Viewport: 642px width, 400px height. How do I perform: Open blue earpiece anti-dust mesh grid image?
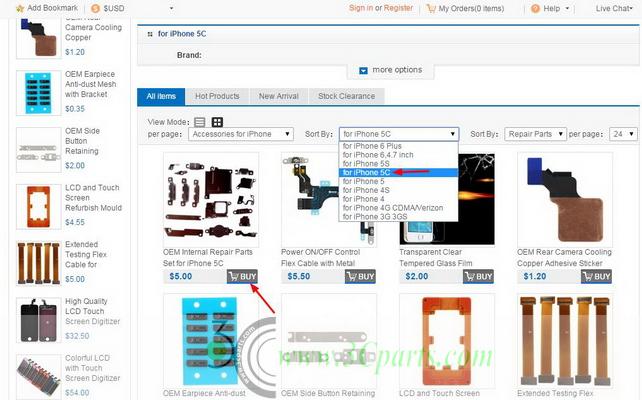(211, 341)
